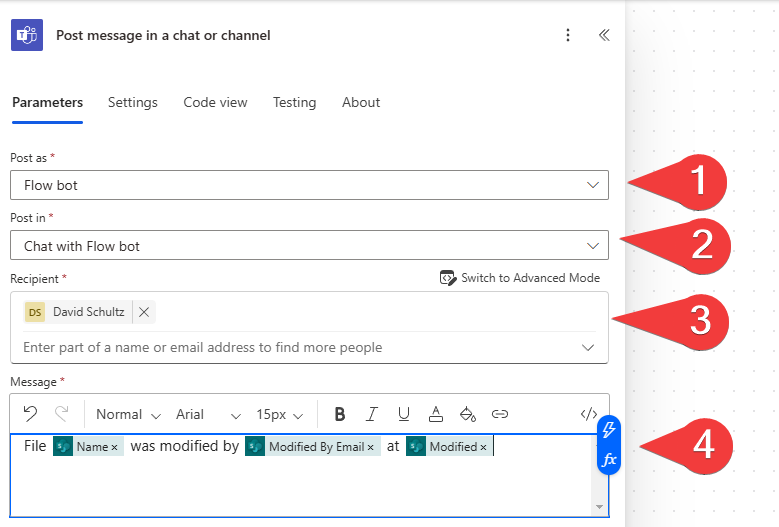
Task: Click the Modified By Email token
Action: (x=313, y=446)
